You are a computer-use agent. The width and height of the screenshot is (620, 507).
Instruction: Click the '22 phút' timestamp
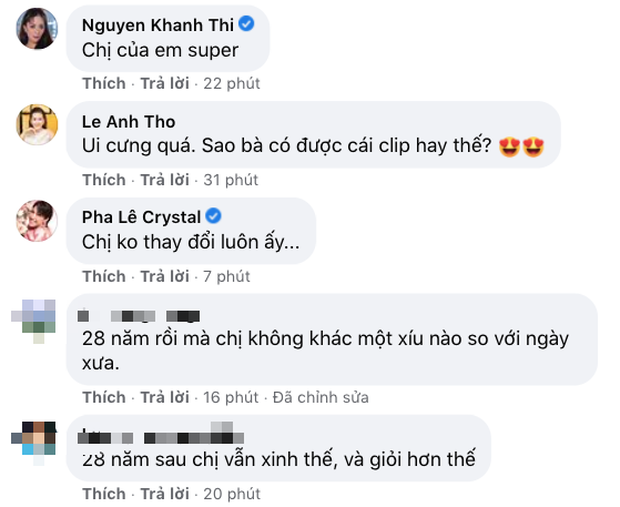click(x=232, y=83)
